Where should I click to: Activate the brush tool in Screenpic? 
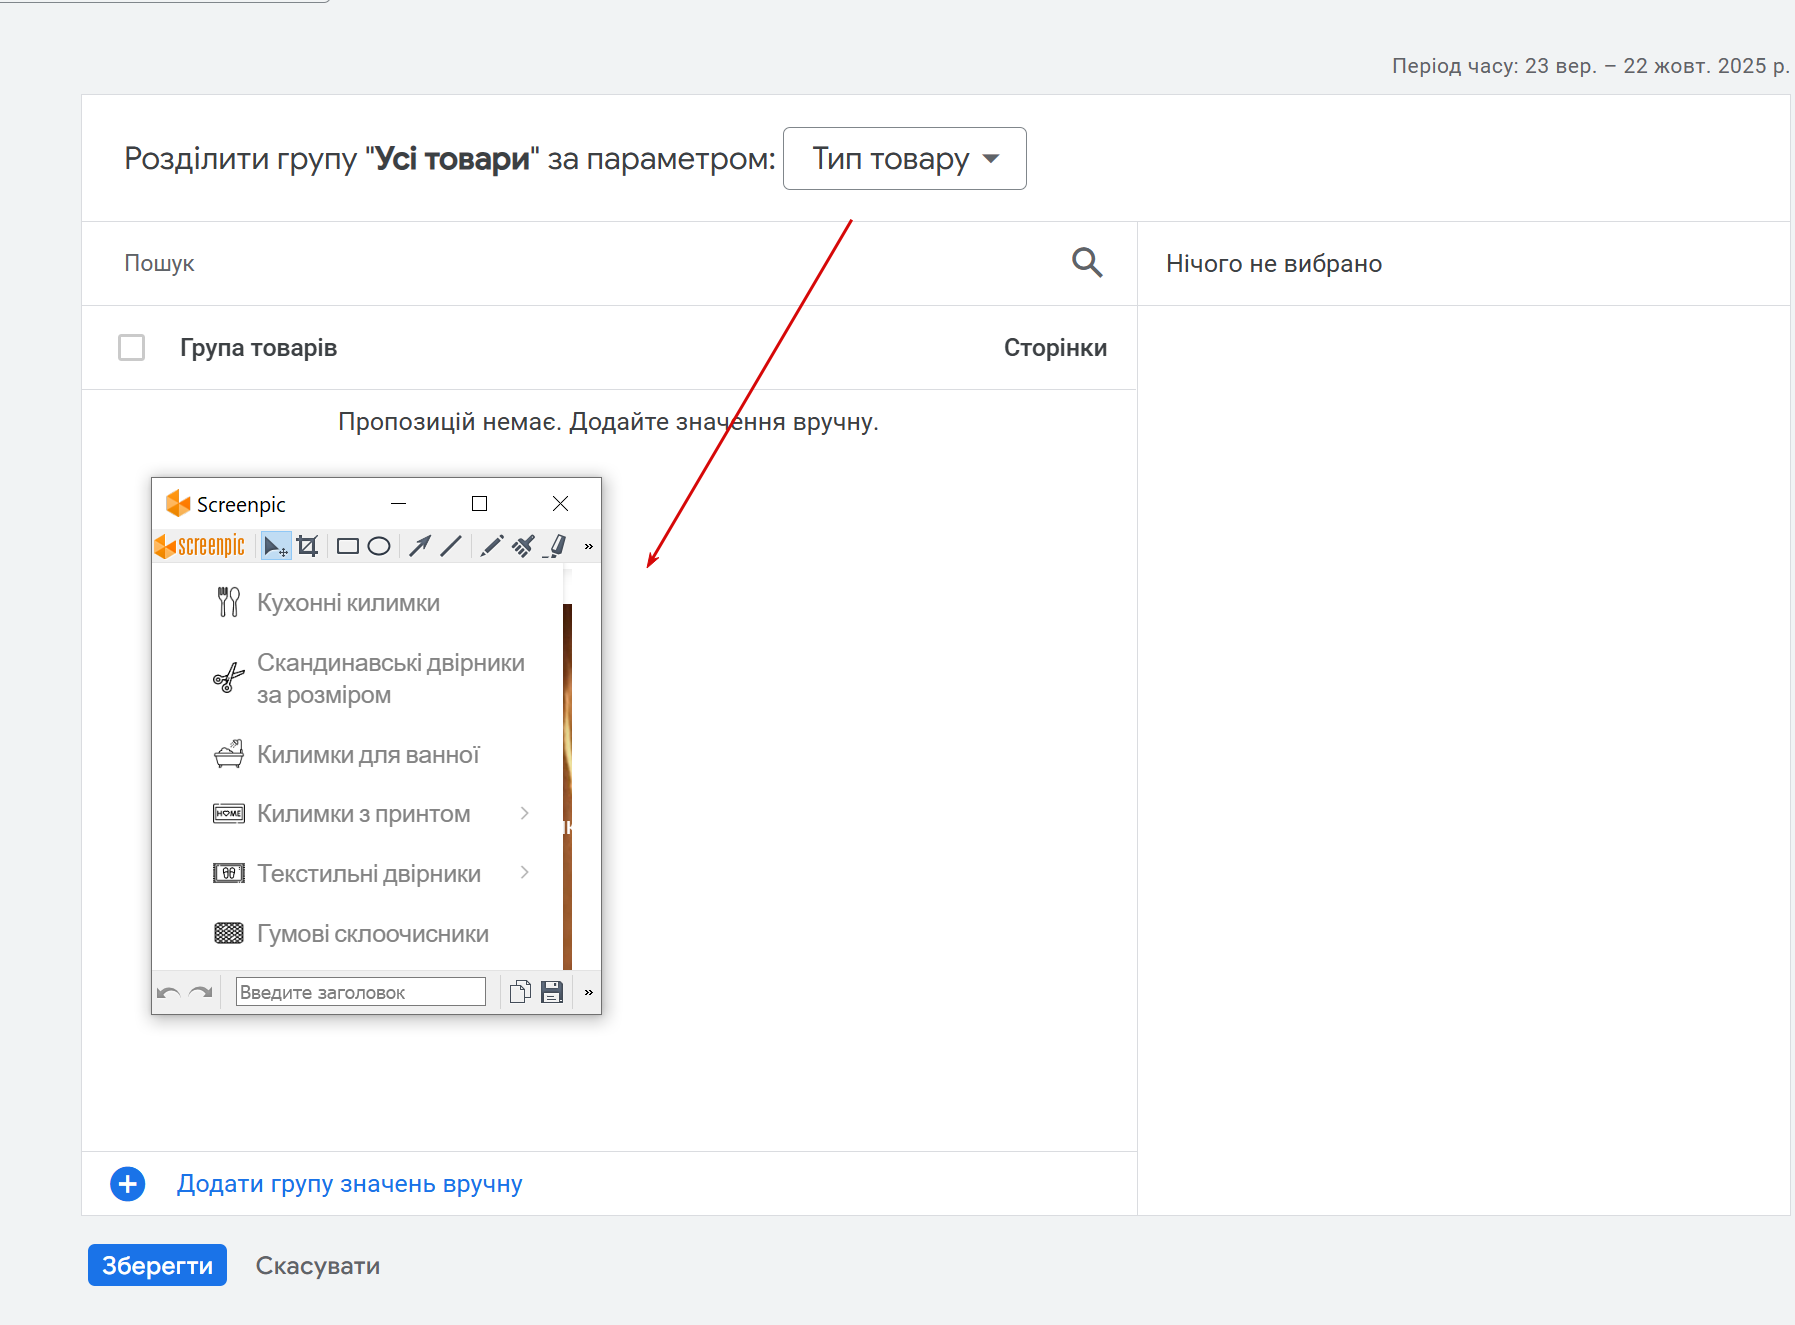coord(523,546)
